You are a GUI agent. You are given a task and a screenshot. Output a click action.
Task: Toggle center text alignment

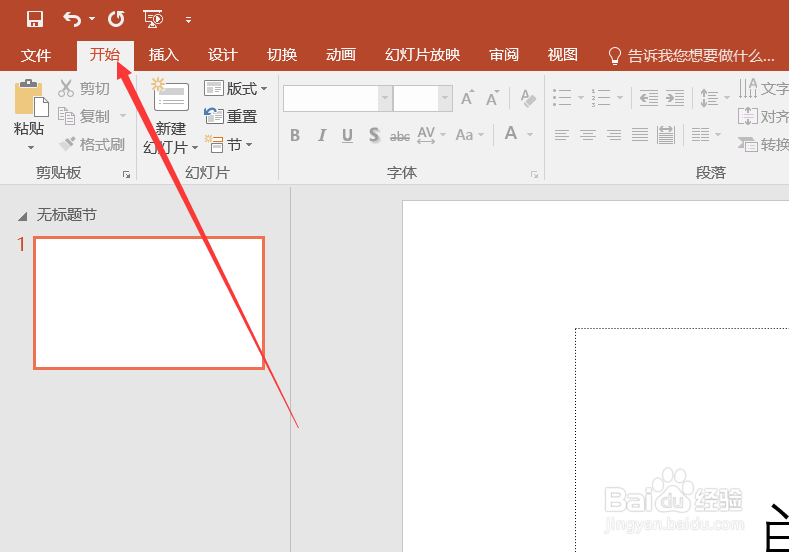(588, 135)
